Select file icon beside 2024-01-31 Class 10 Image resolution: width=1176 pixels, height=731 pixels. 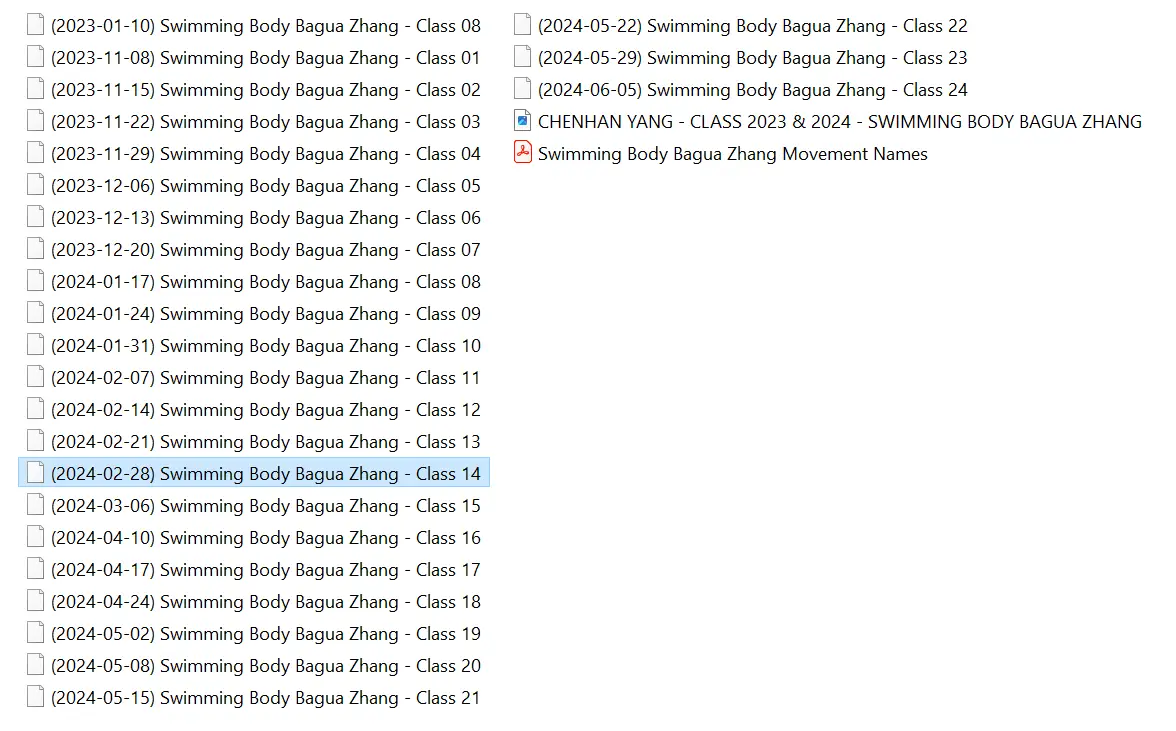tap(35, 346)
